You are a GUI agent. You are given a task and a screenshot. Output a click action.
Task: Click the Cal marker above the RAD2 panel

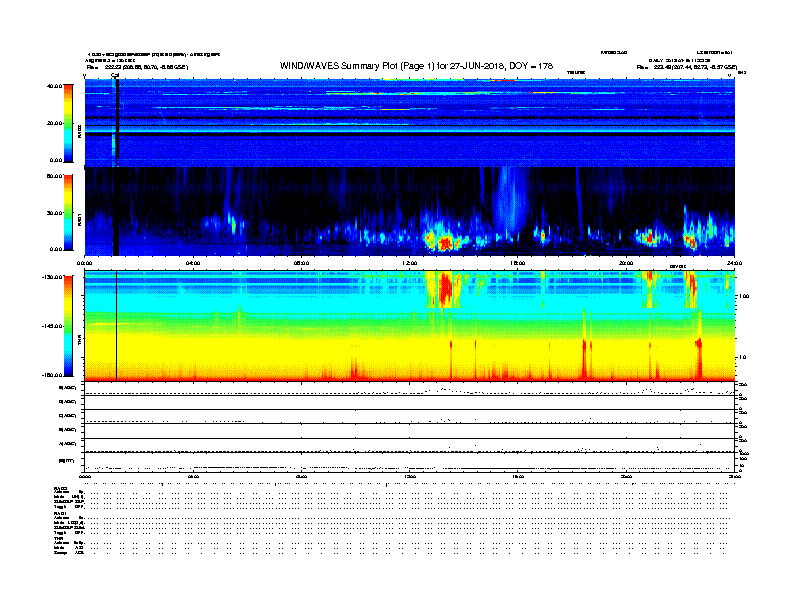[x=115, y=75]
